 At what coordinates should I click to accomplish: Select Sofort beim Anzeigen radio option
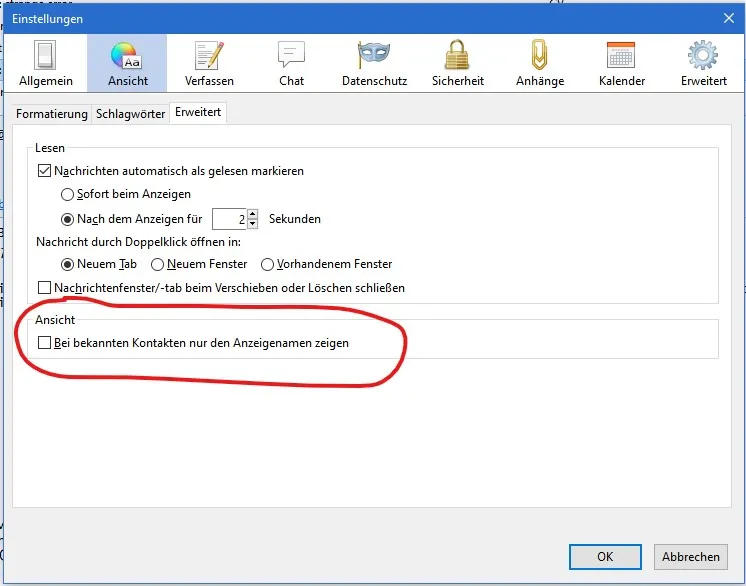click(67, 194)
